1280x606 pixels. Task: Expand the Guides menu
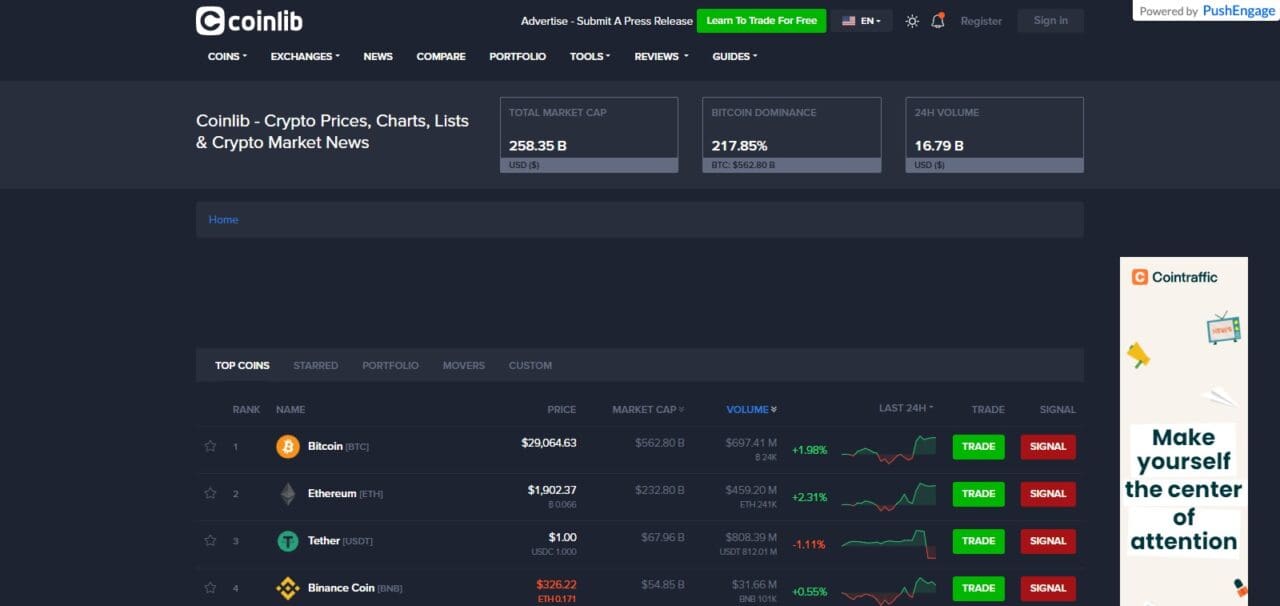click(735, 56)
